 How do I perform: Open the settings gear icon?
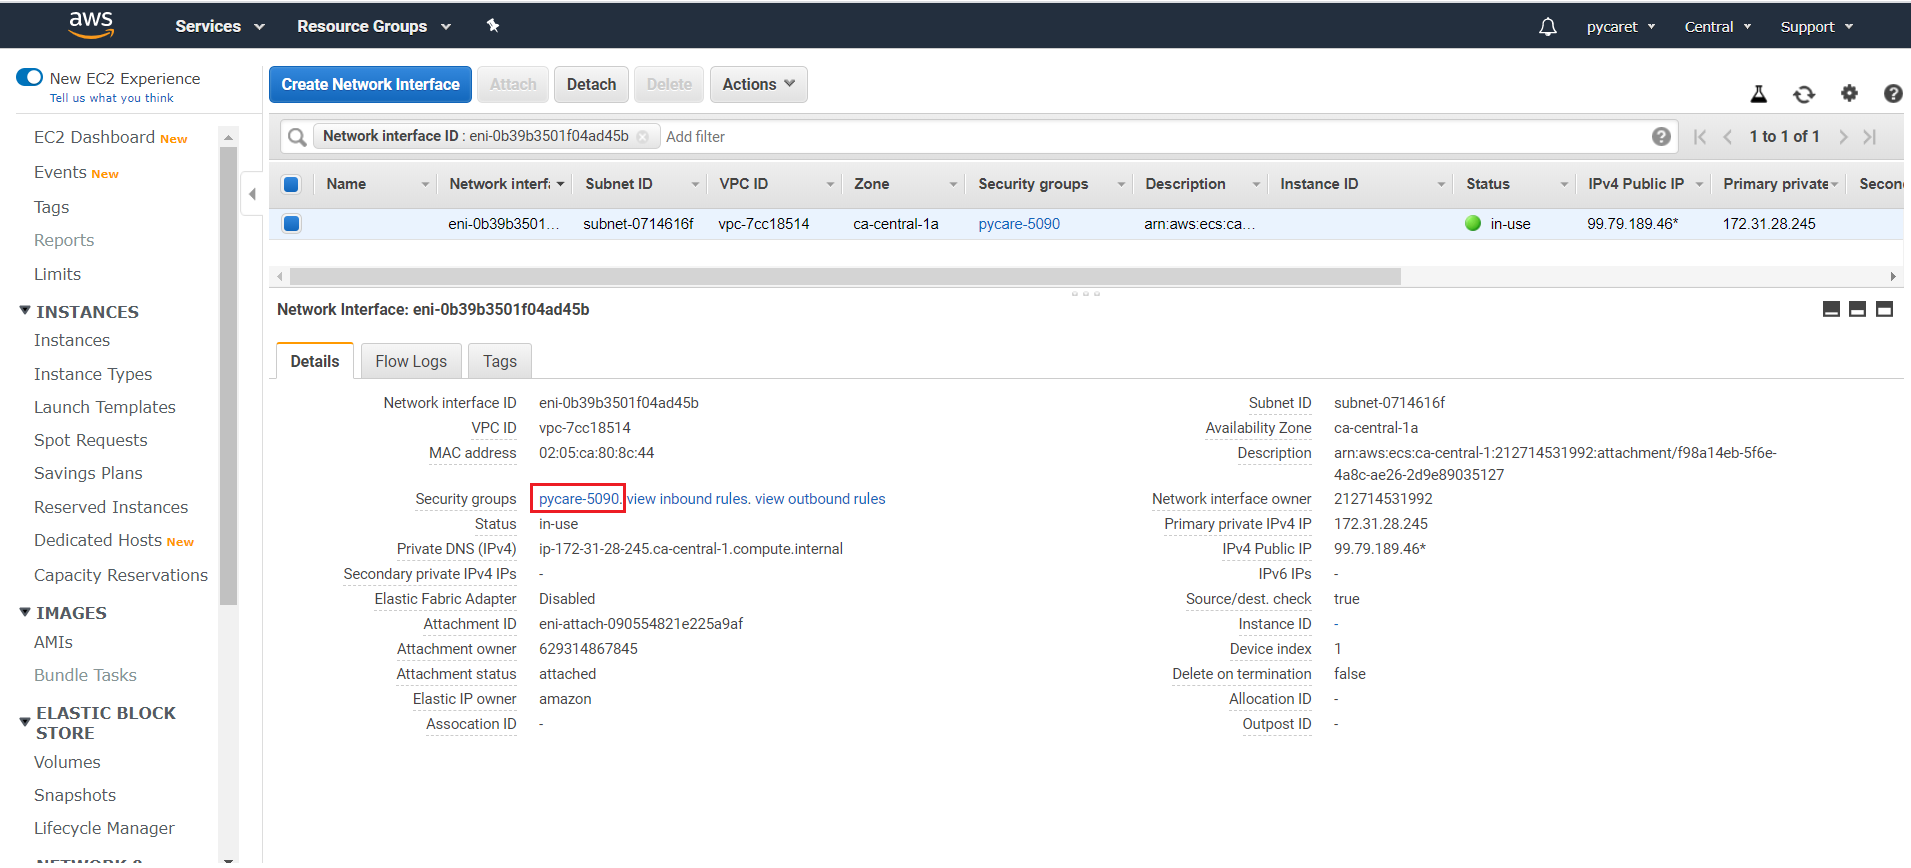1849,93
